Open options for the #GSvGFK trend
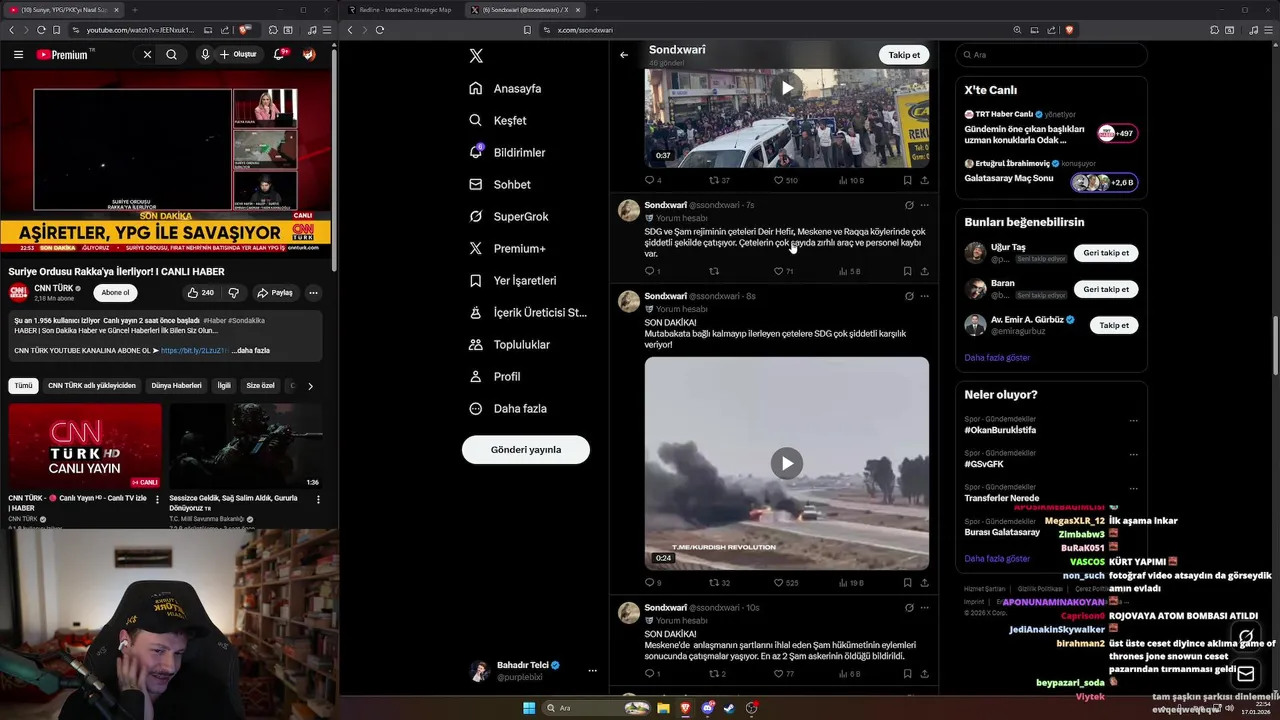Viewport: 1280px width, 720px height. click(x=1133, y=455)
